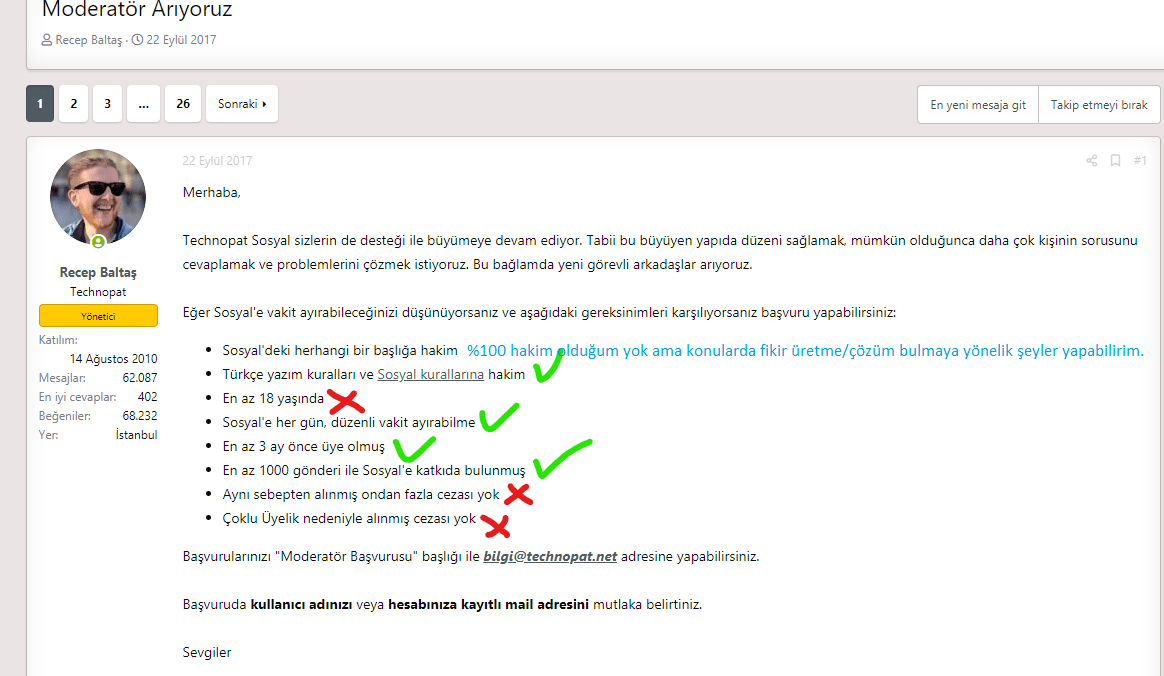
Task: Click the line En az 3 ay önce üye olmuş
Action: [x=304, y=447]
